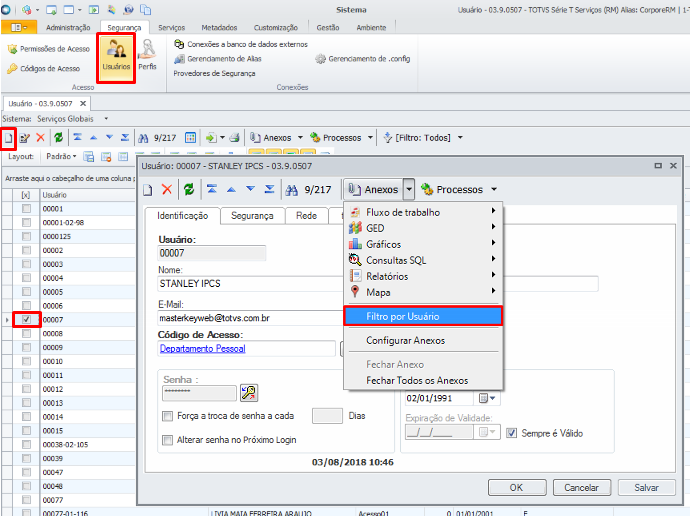The height and width of the screenshot is (516, 690).
Task: Enable Alterar senha no Próximo Login
Action: pos(168,440)
